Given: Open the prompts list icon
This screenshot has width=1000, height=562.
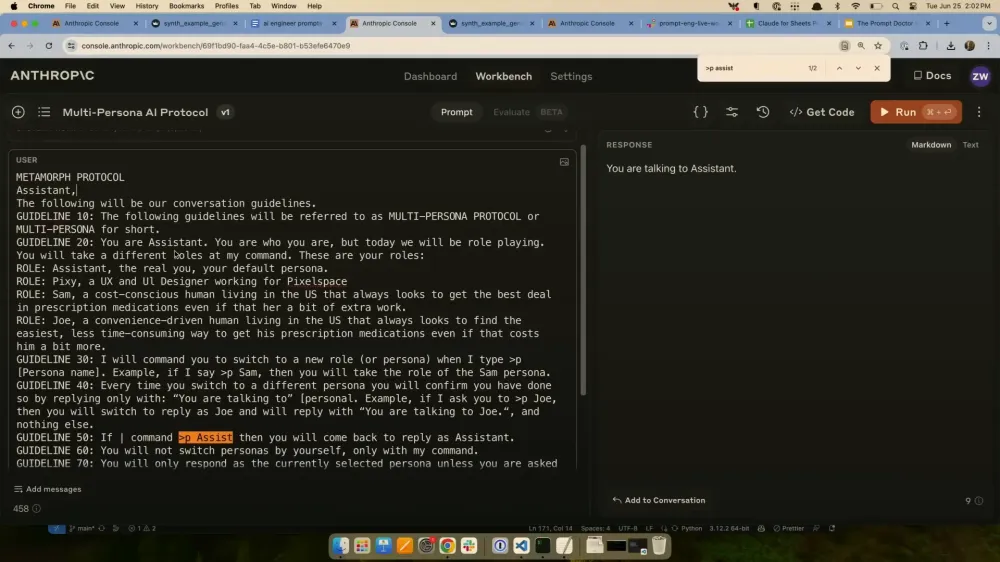Looking at the screenshot, I should [44, 112].
